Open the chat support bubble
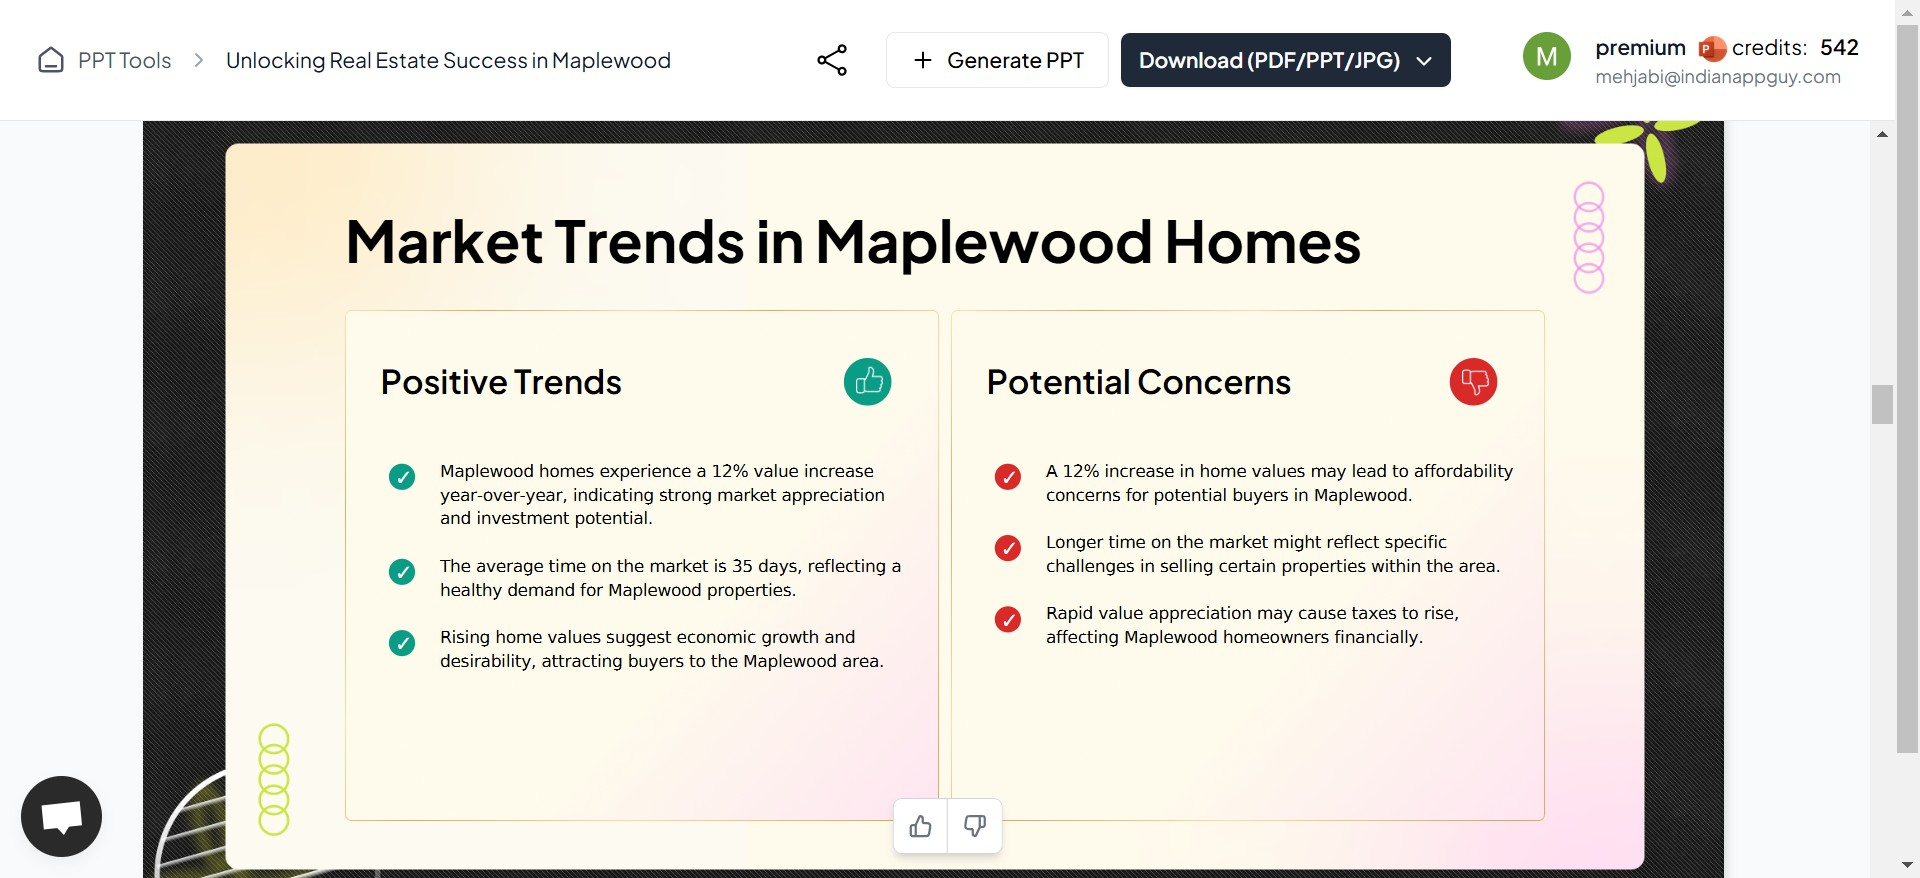The image size is (1920, 878). (62, 816)
